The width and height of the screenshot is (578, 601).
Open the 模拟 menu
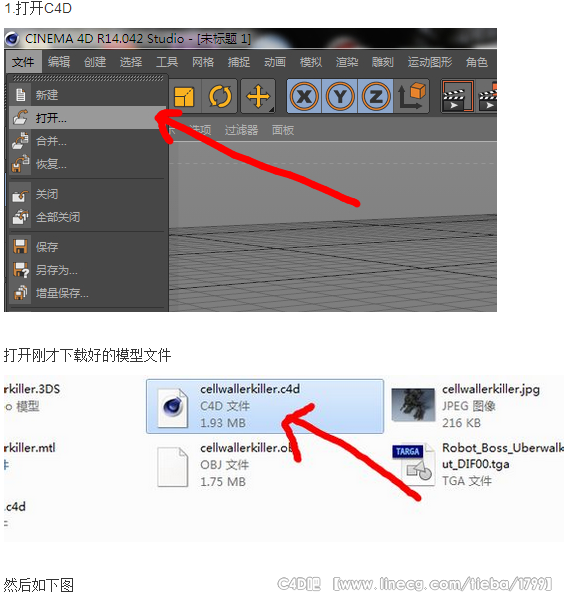pos(311,62)
